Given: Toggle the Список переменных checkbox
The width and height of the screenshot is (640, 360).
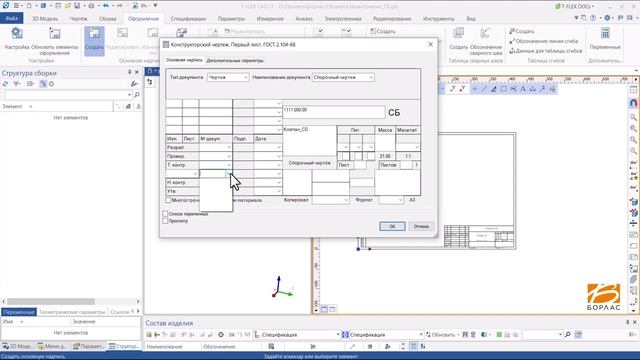Looking at the screenshot, I should click(165, 214).
